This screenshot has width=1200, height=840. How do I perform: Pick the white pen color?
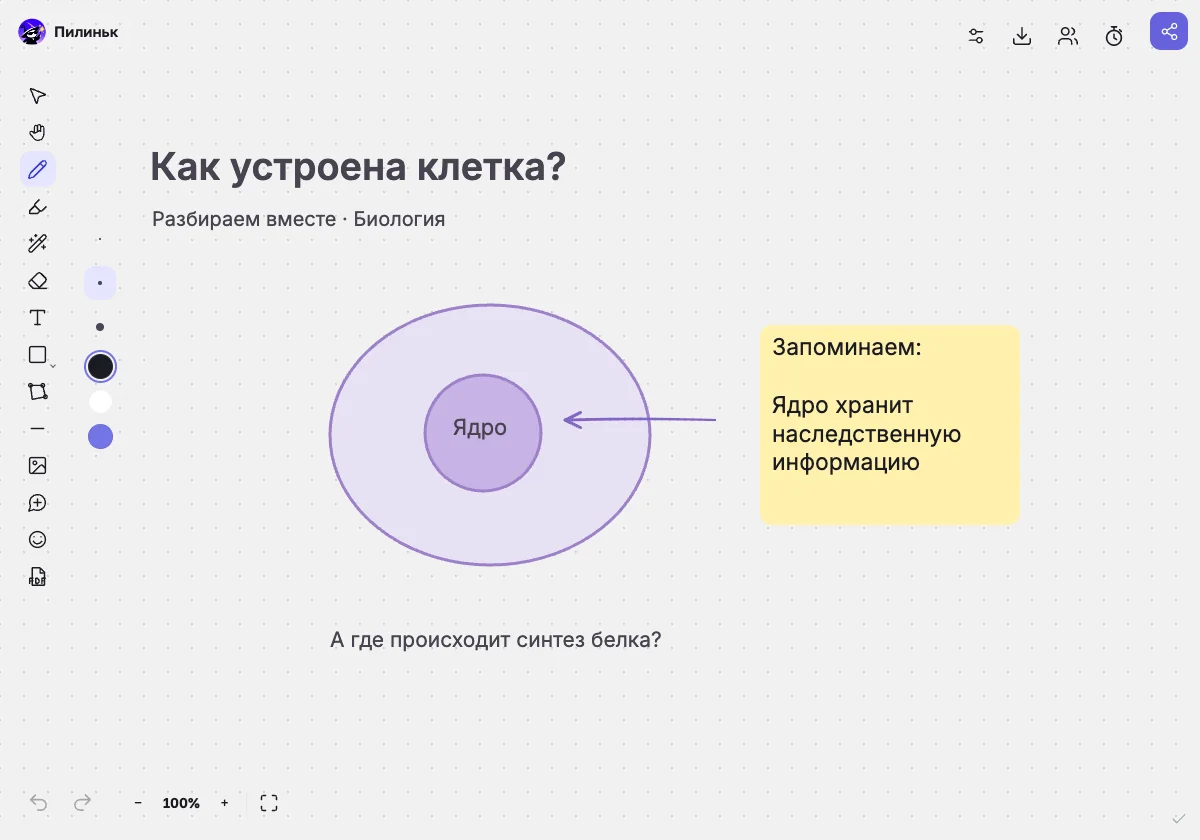(x=100, y=402)
